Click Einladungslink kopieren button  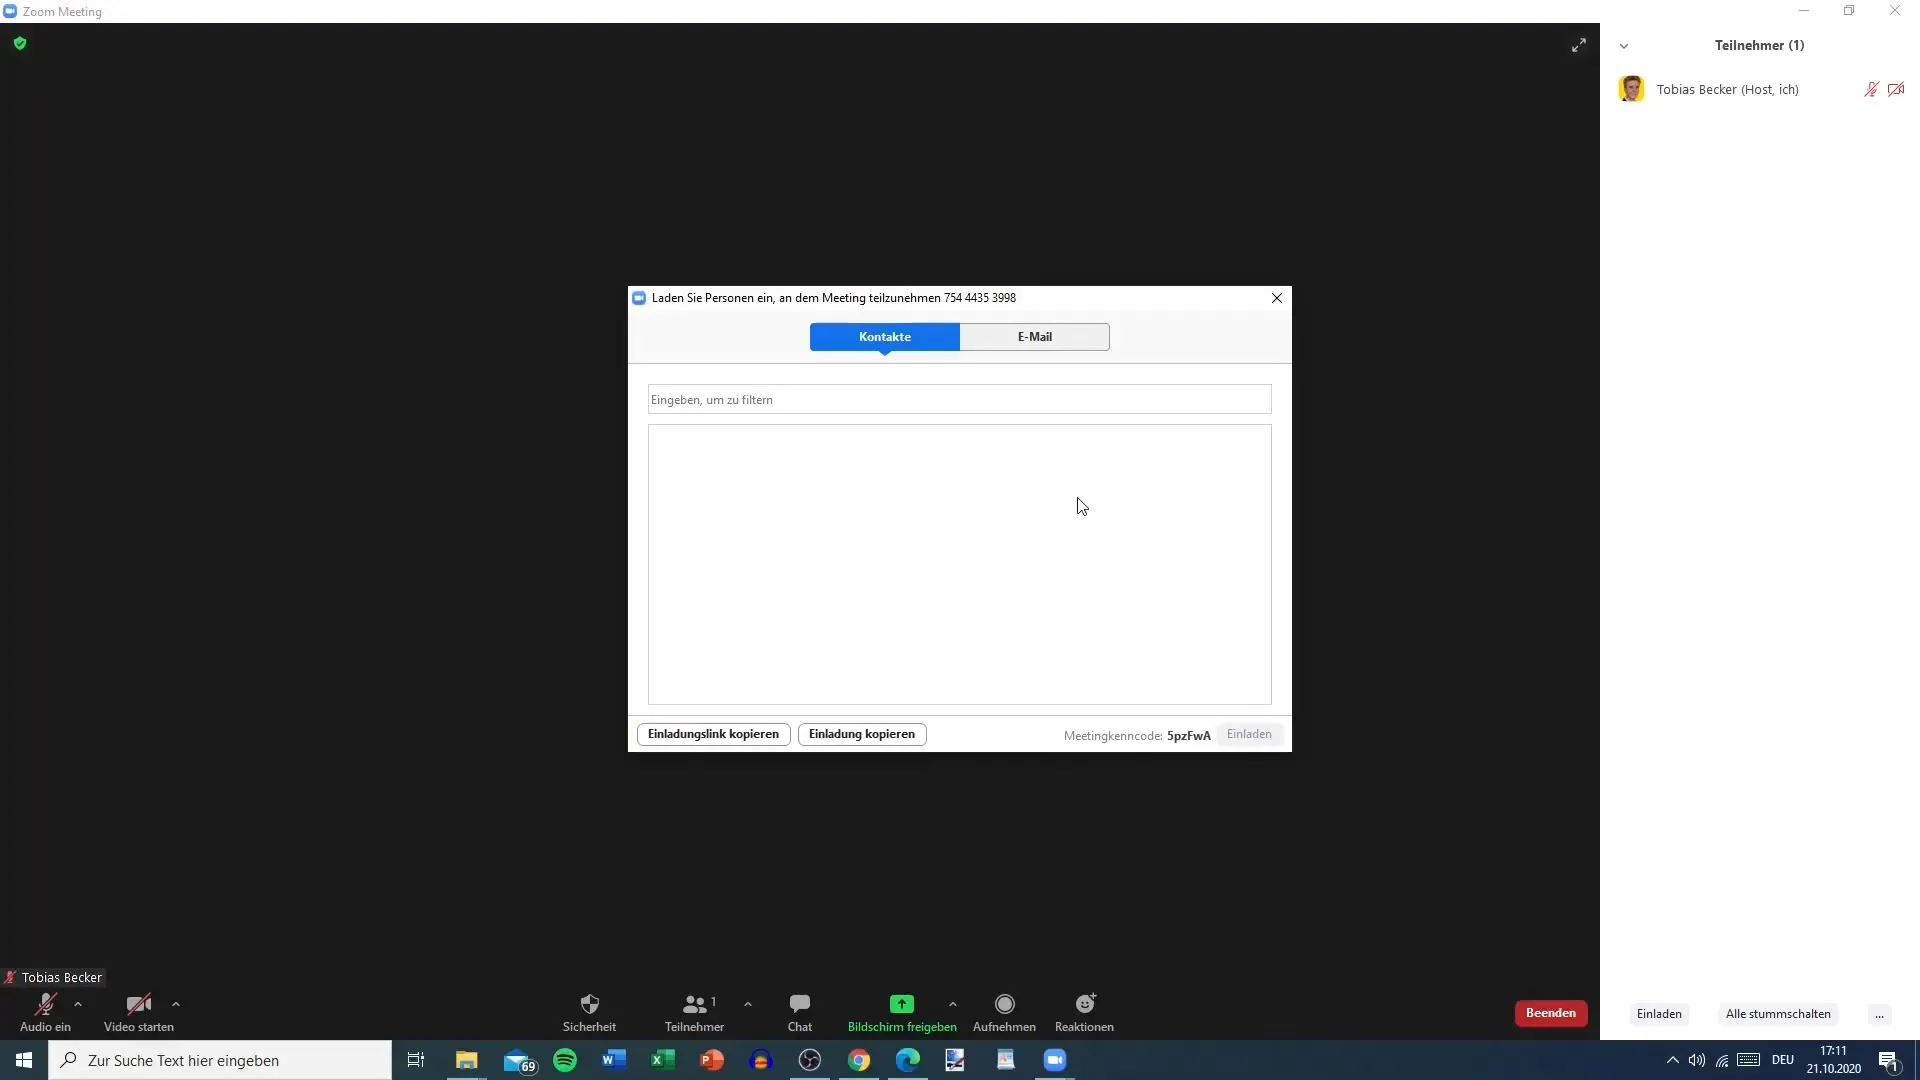click(713, 734)
